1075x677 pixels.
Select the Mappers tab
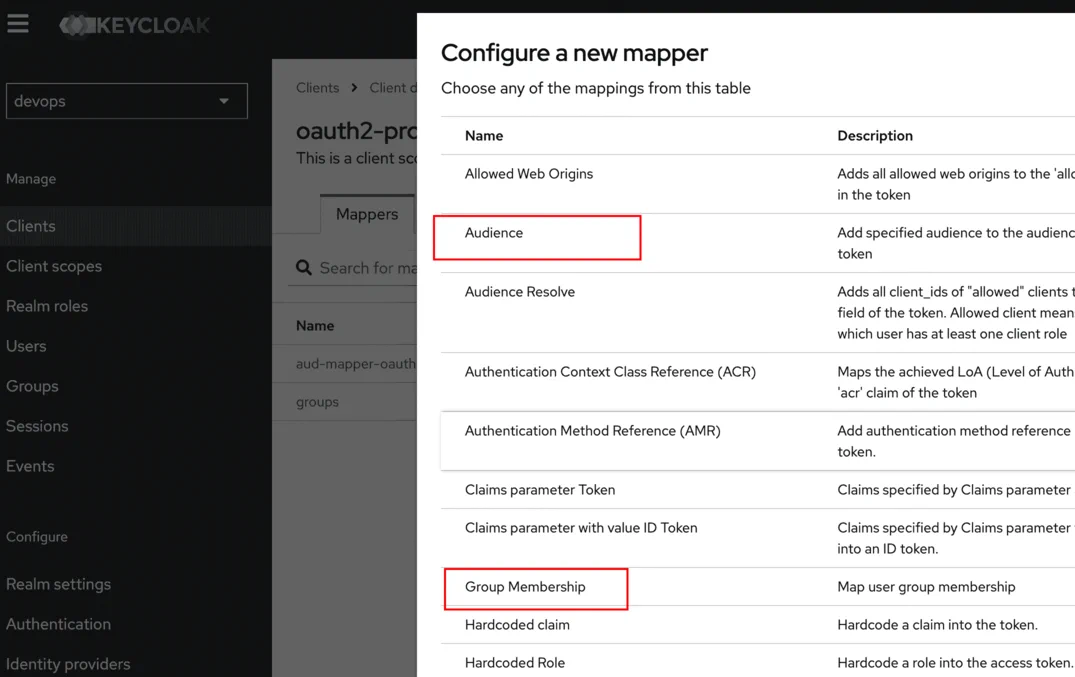click(366, 214)
